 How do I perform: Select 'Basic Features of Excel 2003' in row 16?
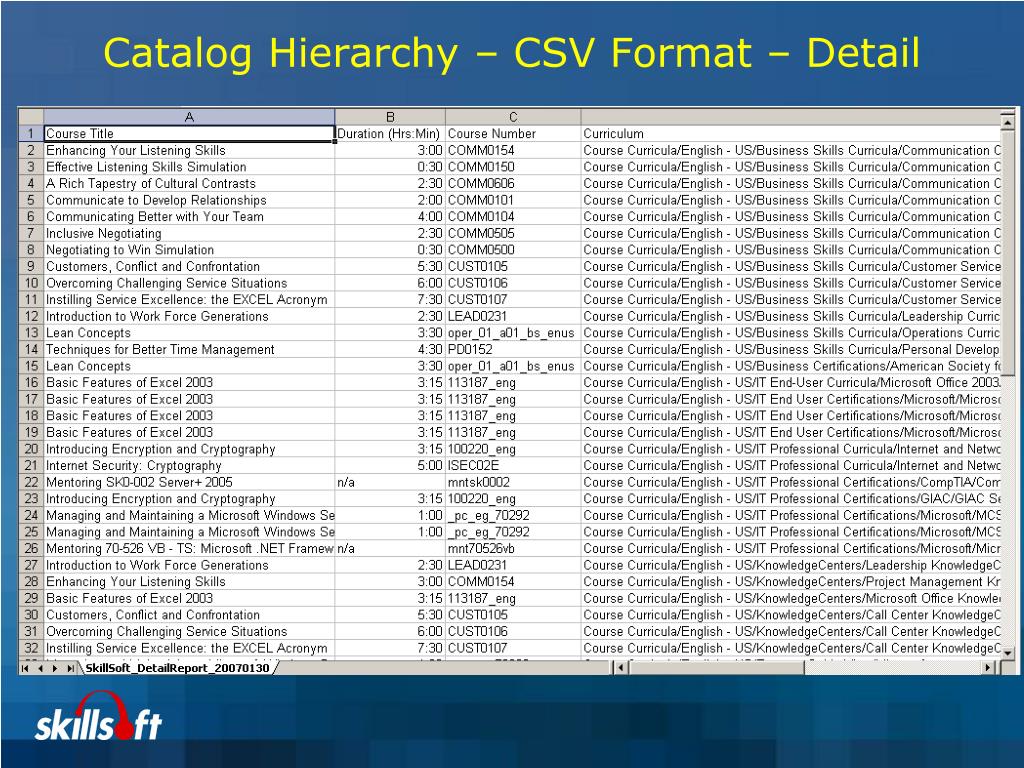point(189,383)
